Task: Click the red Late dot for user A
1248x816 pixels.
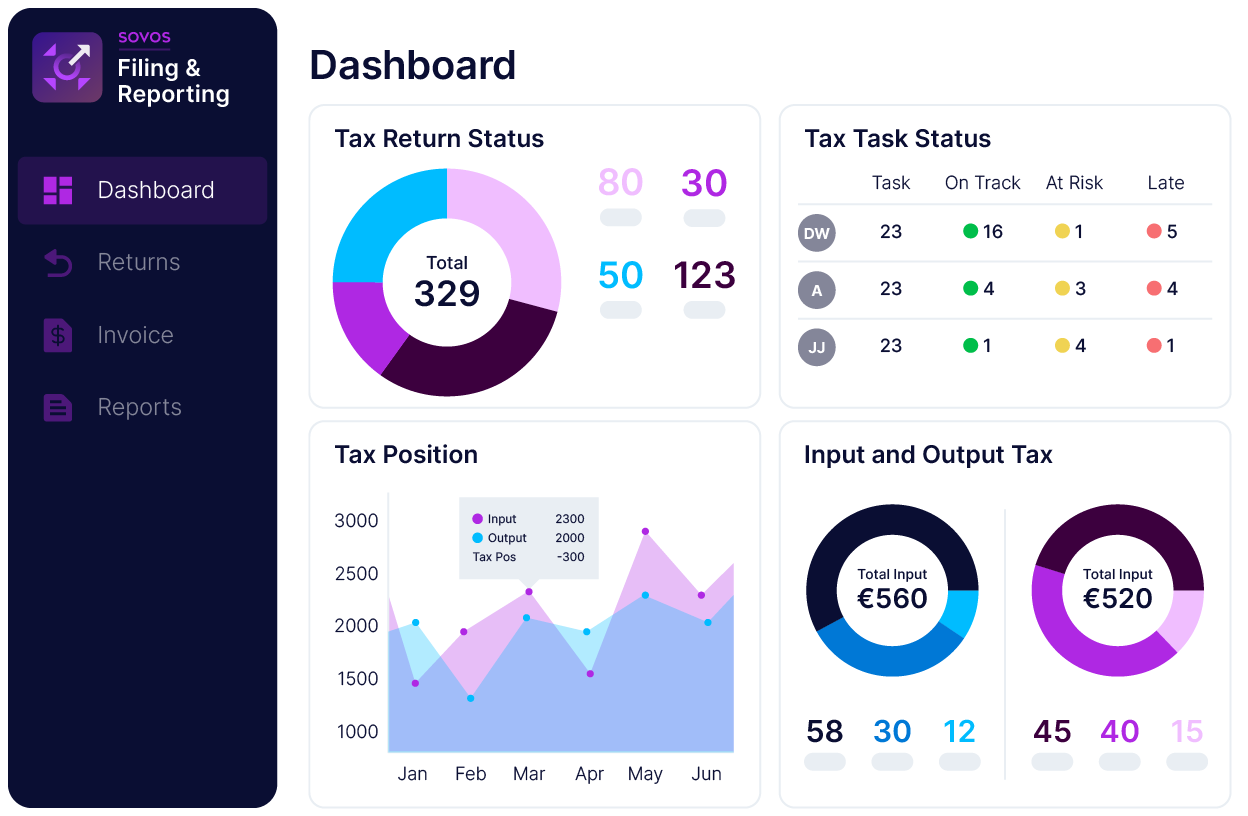Action: click(x=1154, y=289)
